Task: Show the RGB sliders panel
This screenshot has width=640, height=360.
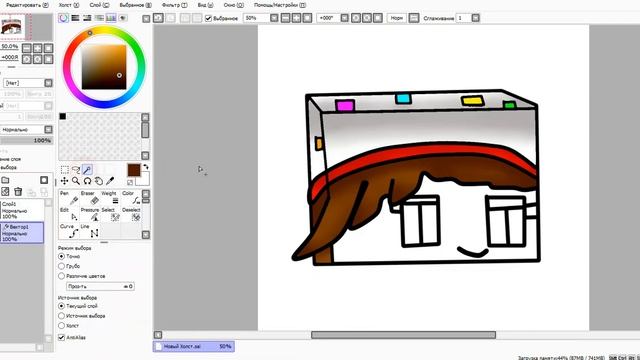Action: click(75, 18)
